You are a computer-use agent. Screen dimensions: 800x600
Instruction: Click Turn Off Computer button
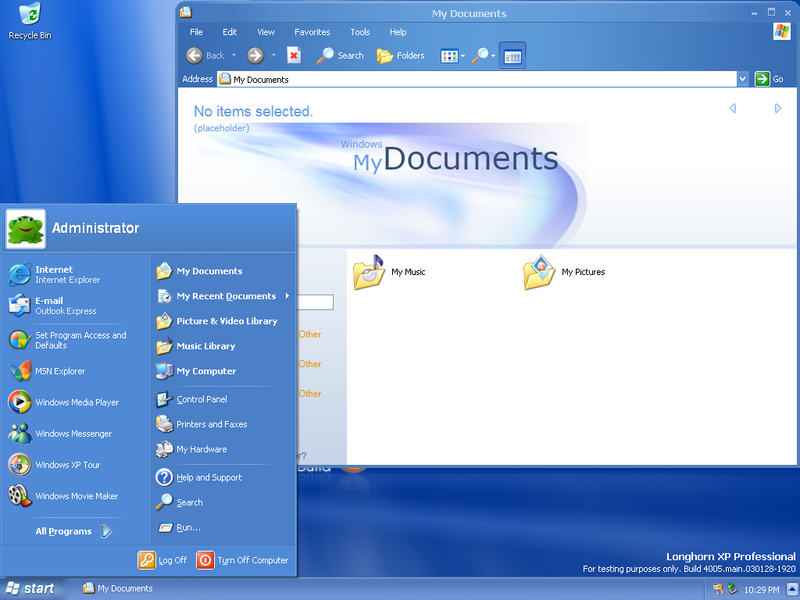243,560
